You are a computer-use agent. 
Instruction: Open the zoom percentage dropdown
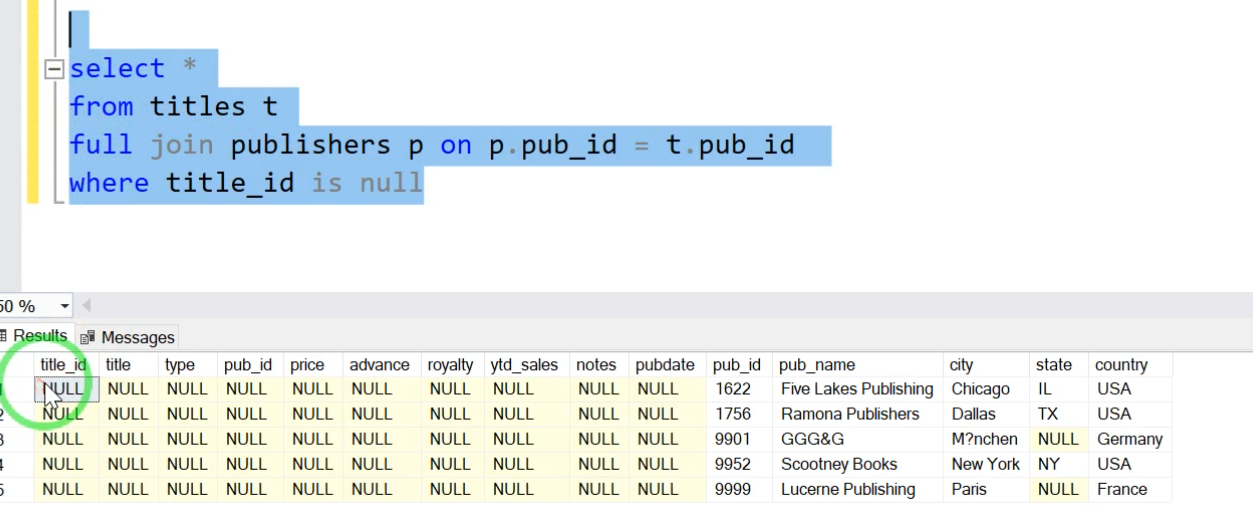[65, 306]
